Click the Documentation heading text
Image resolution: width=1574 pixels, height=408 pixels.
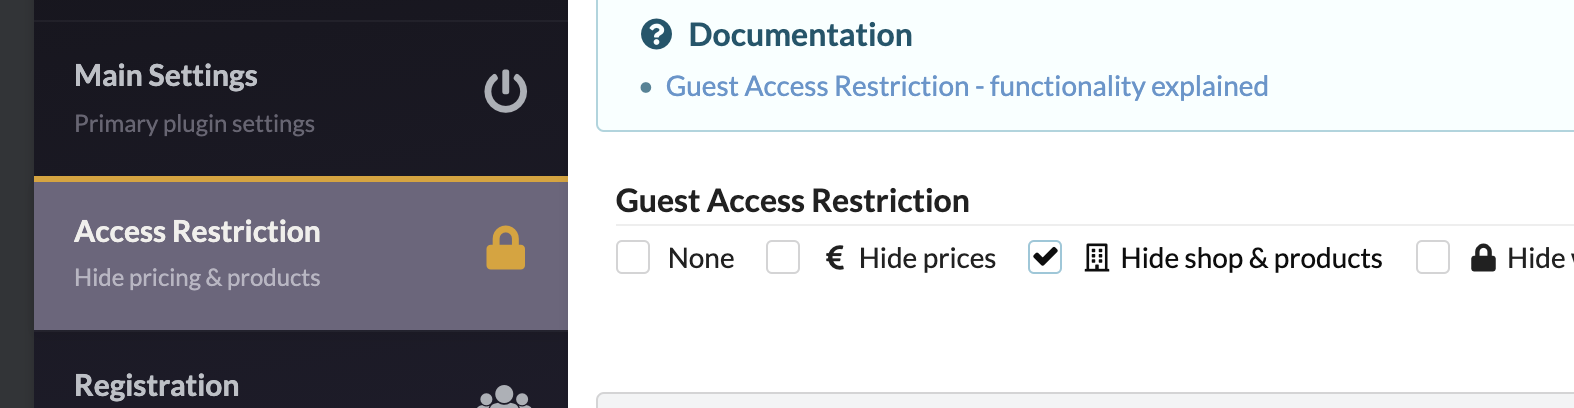800,35
